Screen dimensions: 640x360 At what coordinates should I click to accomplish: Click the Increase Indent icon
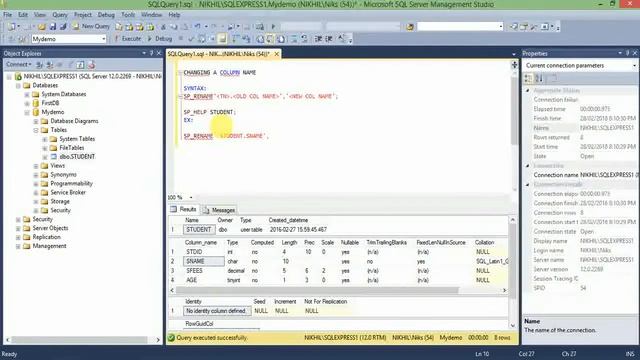pyautogui.click(x=329, y=39)
